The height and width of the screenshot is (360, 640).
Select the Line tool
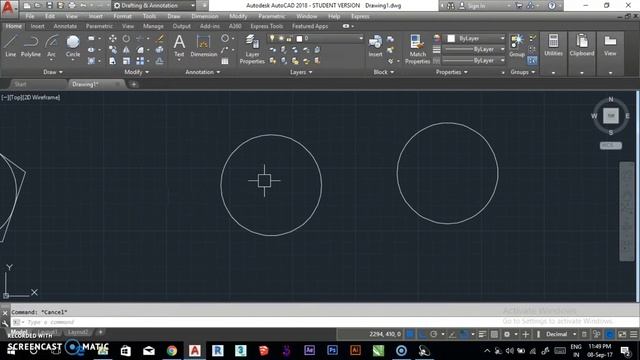tap(11, 46)
